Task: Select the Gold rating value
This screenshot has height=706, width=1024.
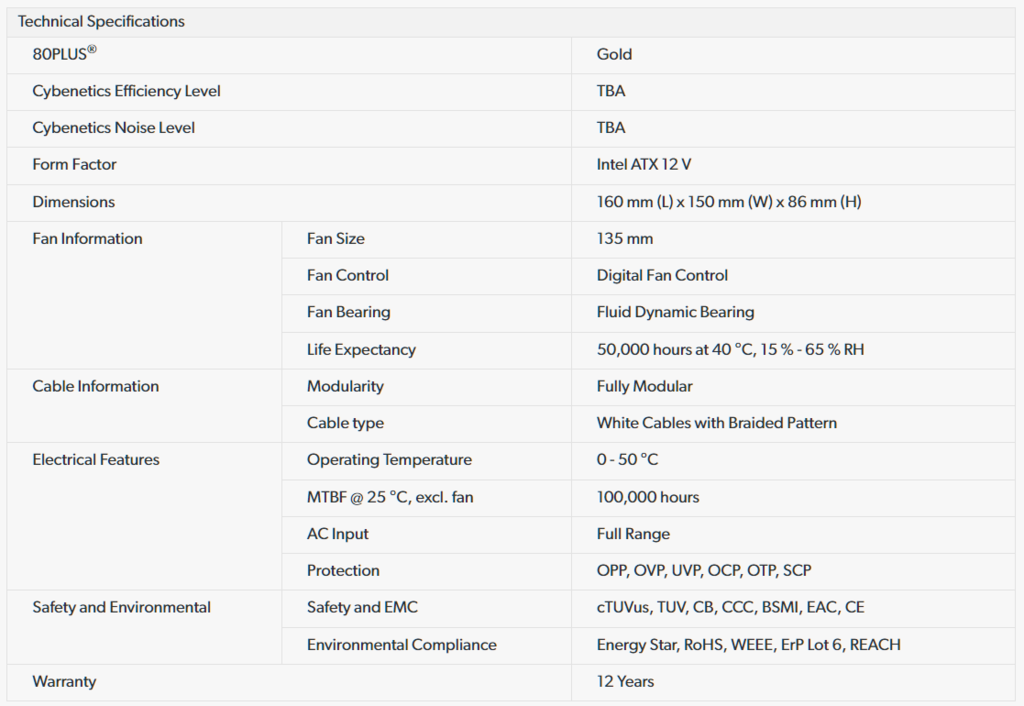Action: point(614,54)
